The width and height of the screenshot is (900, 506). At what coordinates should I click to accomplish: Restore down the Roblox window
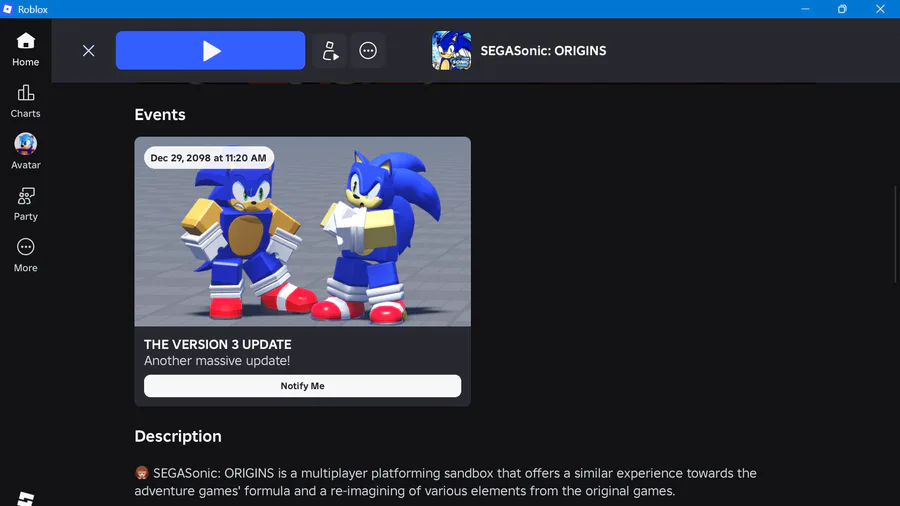point(842,9)
